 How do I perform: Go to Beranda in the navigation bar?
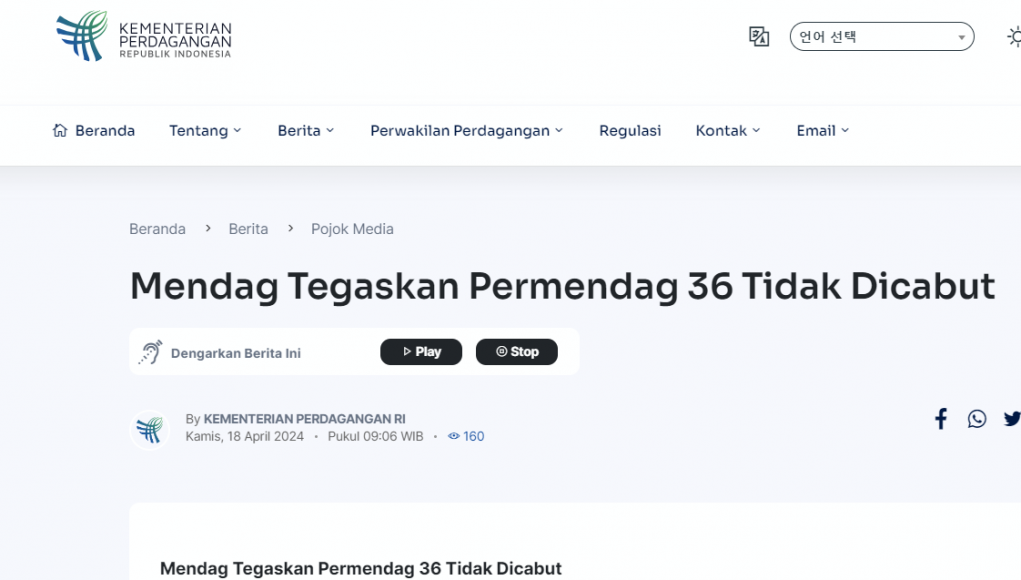[94, 131]
